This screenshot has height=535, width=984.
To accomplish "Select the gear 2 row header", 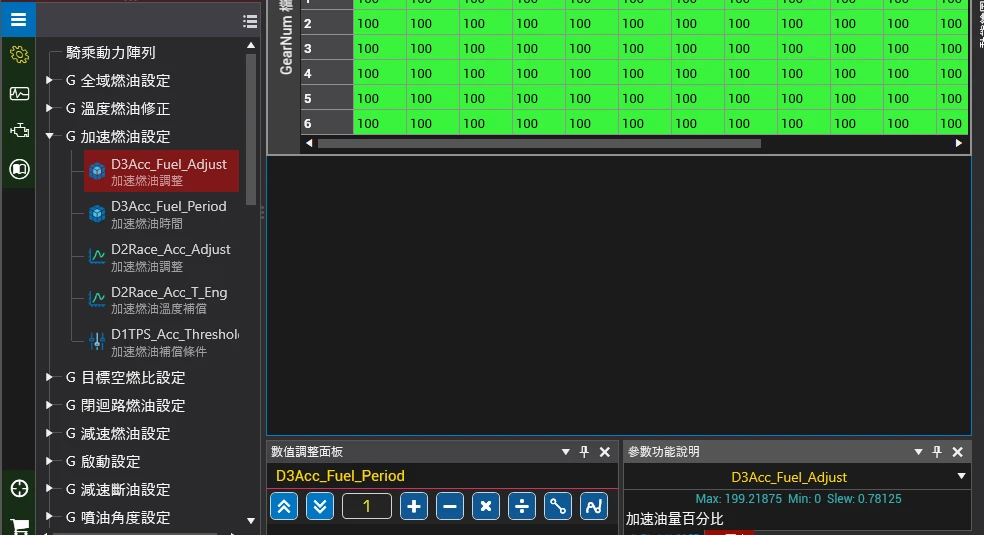I will pyautogui.click(x=327, y=23).
